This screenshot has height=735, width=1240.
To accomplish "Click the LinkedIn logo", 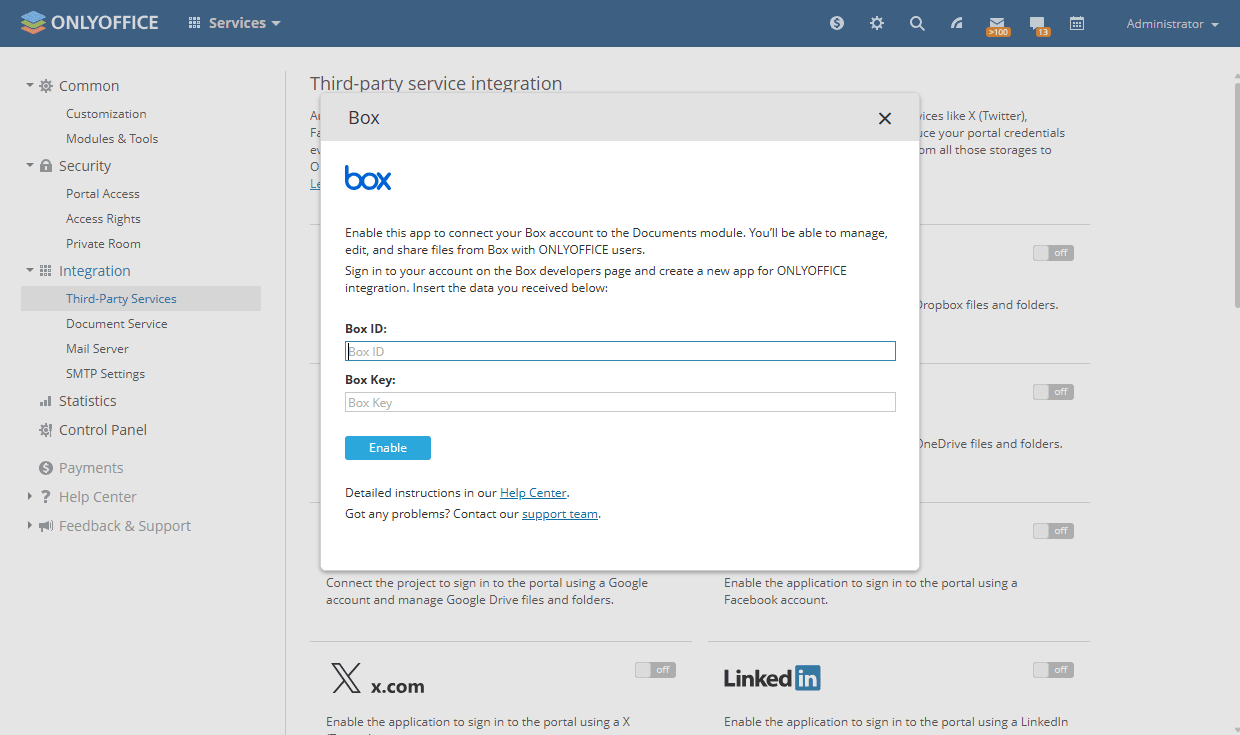I will coord(772,678).
